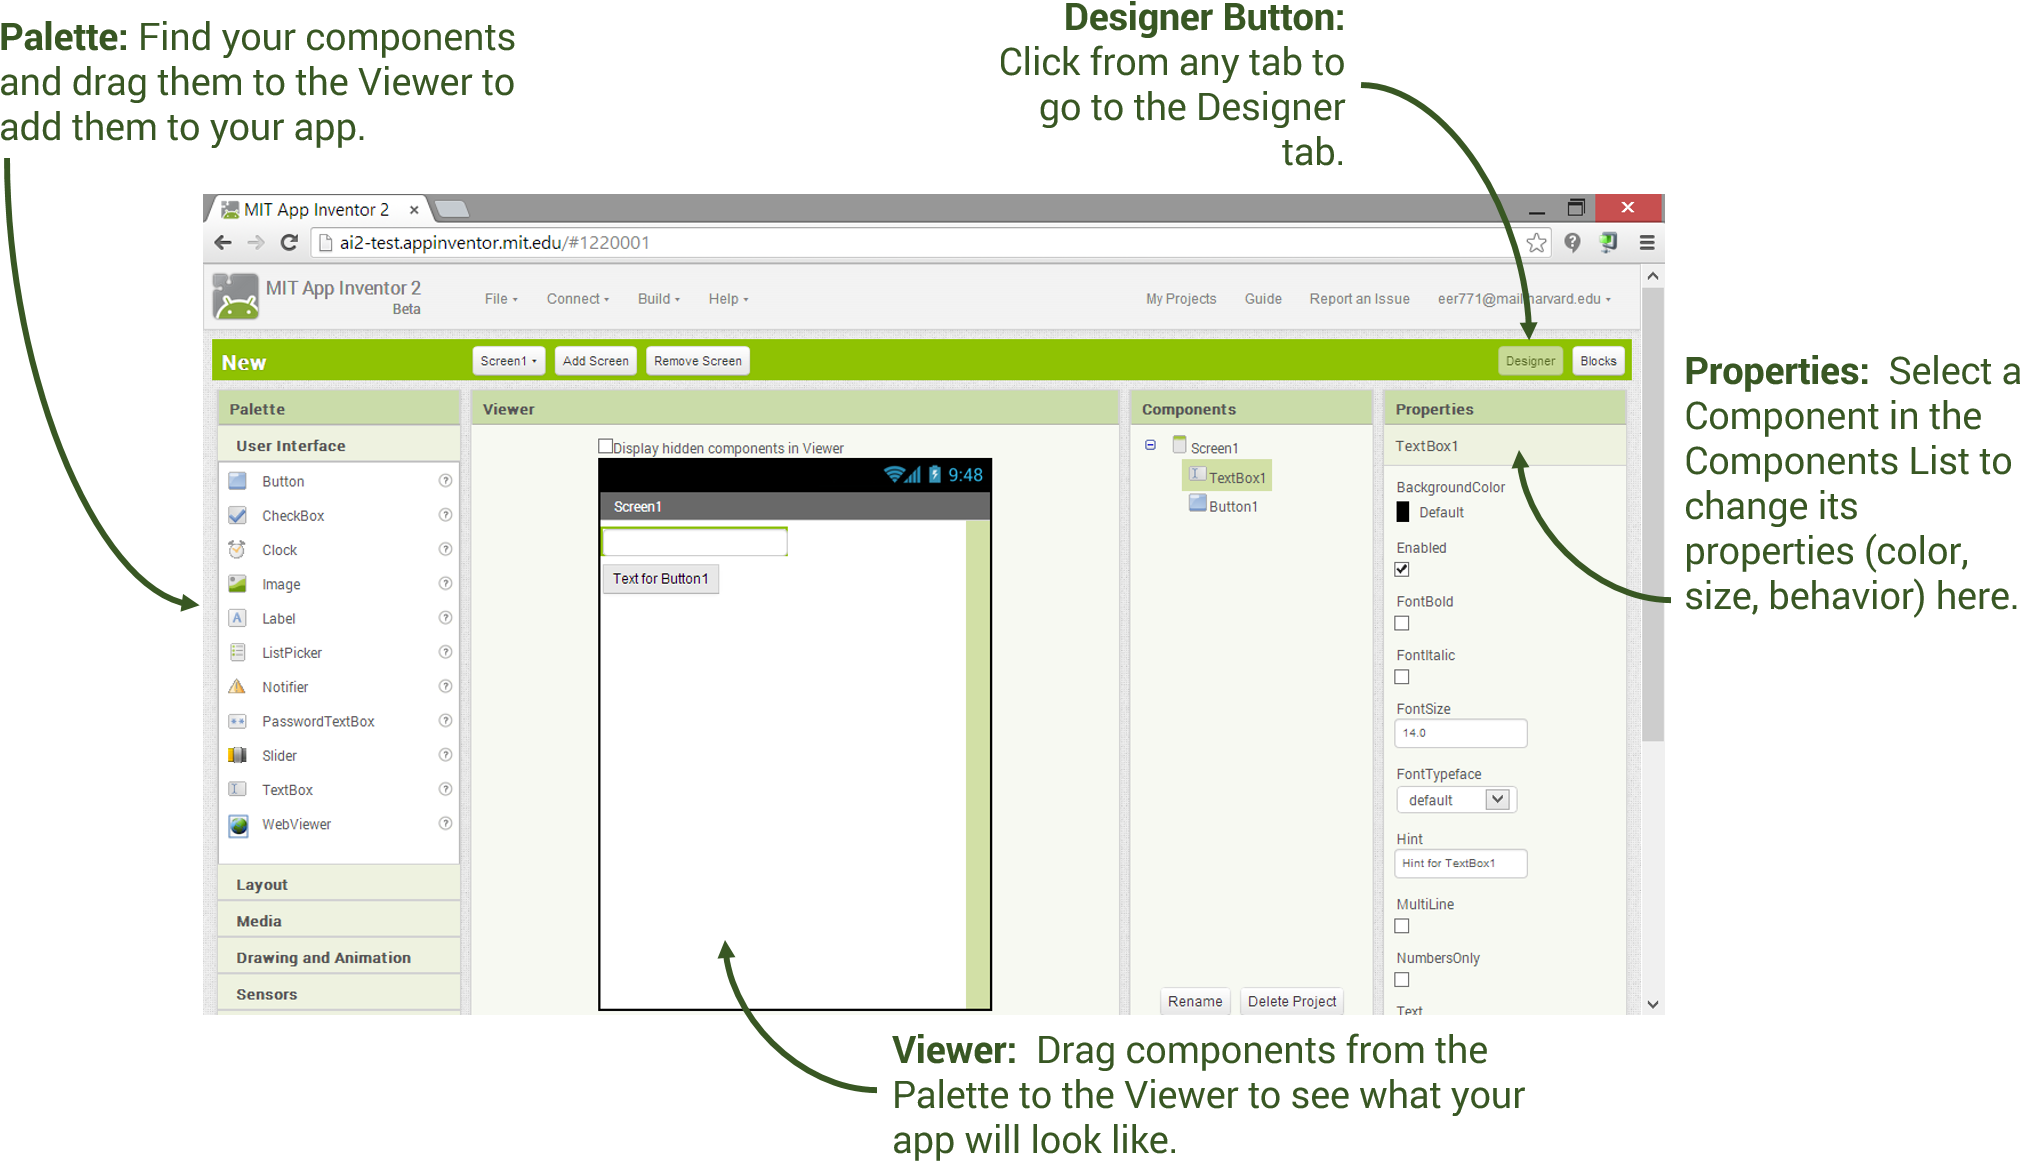Click the Add Screen button
The image size is (2020, 1161).
click(x=594, y=361)
